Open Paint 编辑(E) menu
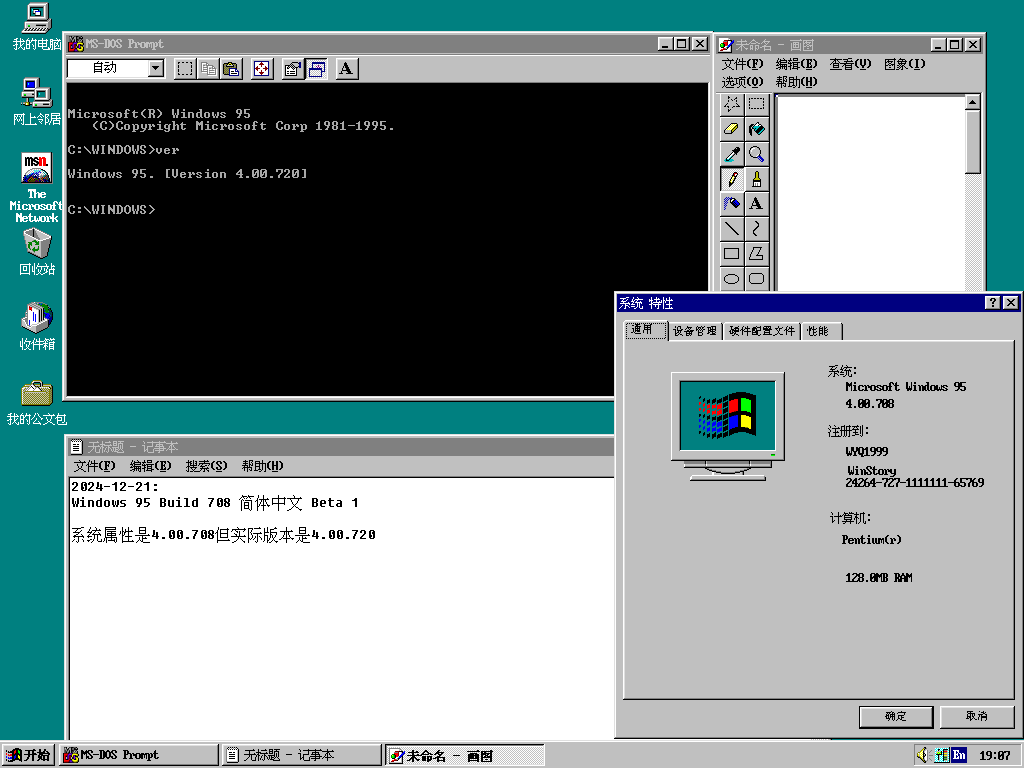 [796, 64]
